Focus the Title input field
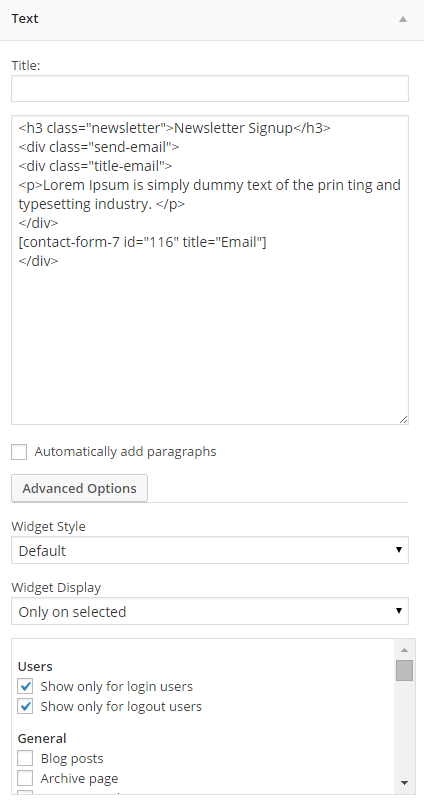This screenshot has height=809, width=424. (x=210, y=89)
